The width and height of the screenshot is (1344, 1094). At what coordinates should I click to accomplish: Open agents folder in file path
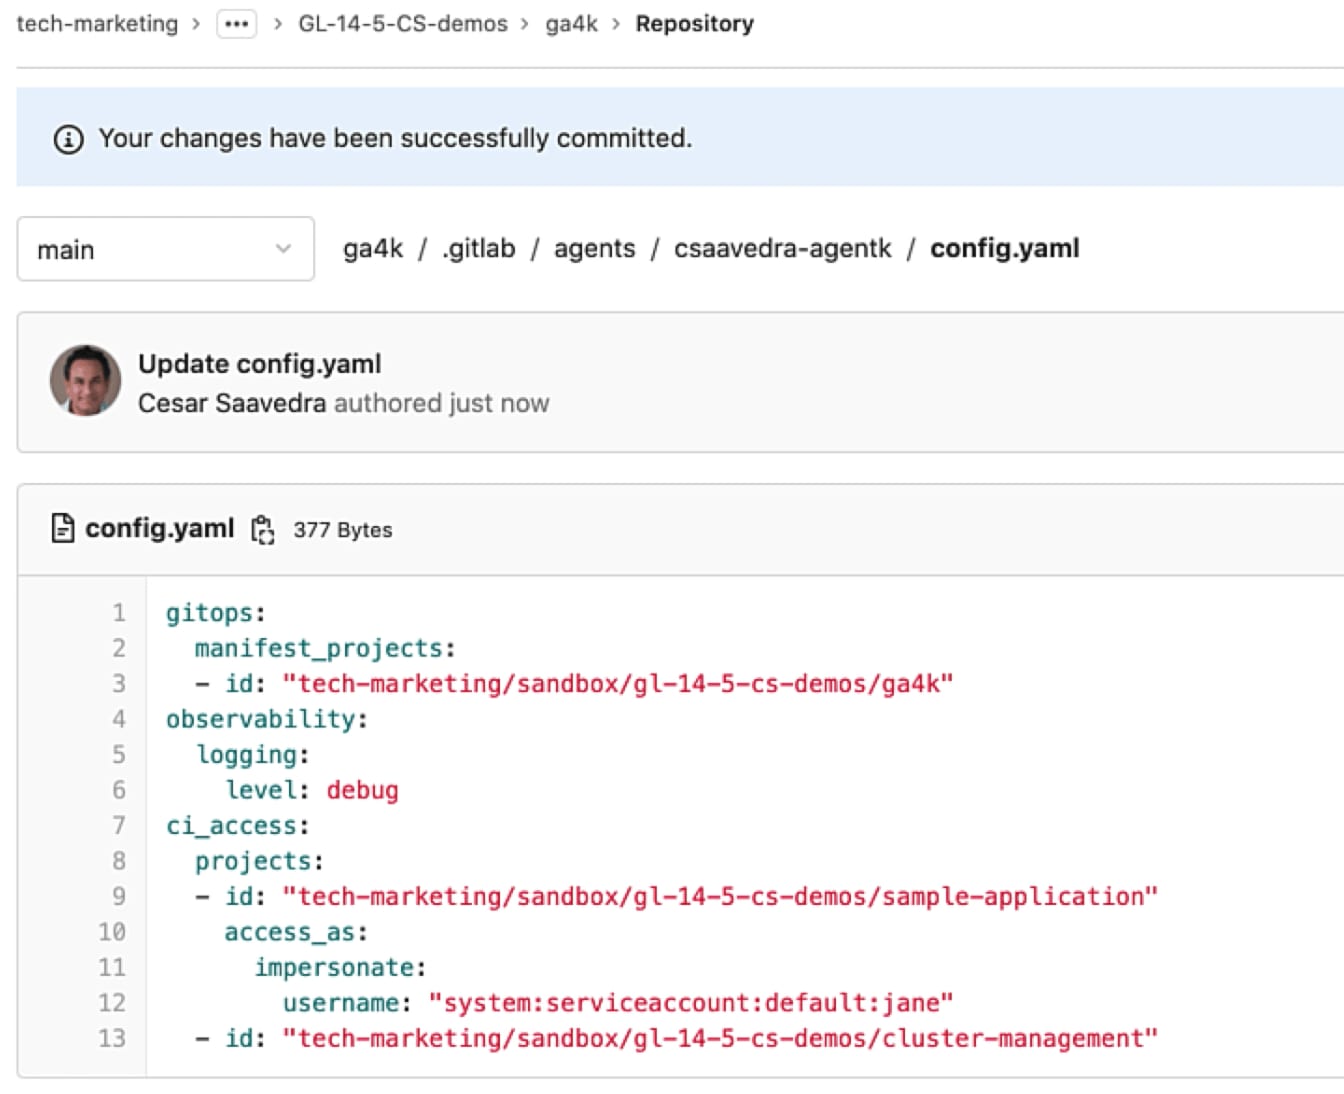[595, 249]
